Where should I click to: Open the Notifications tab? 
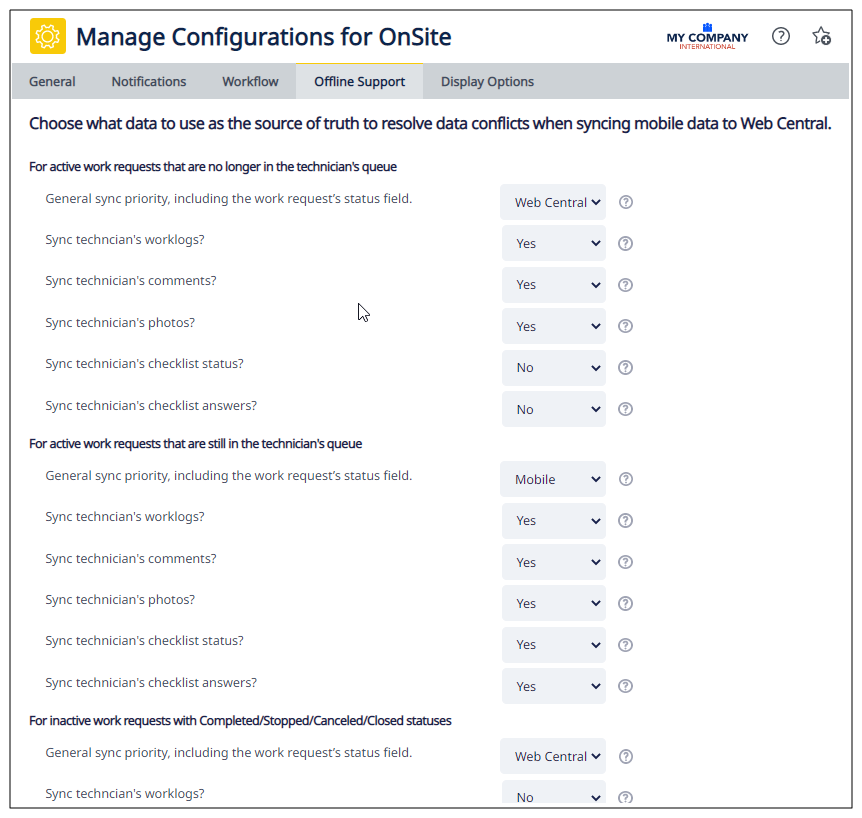pos(149,82)
